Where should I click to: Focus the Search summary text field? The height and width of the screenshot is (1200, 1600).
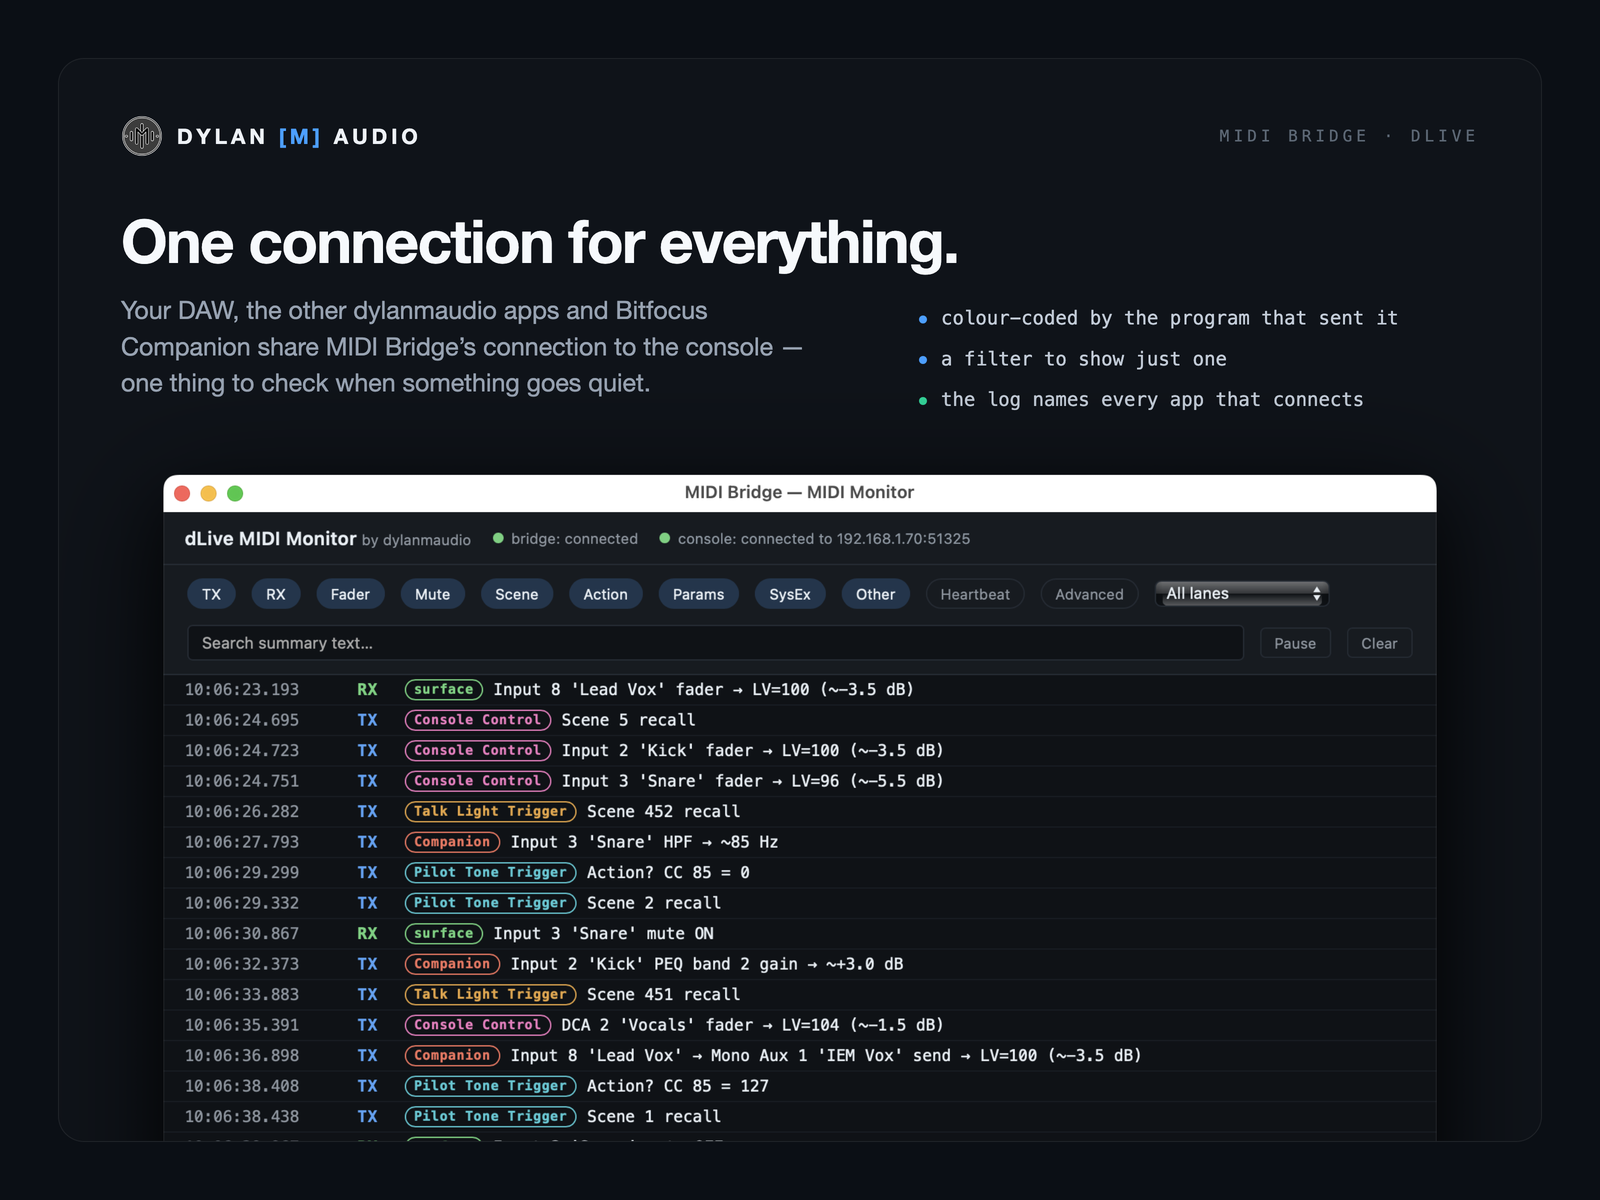pyautogui.click(x=715, y=643)
